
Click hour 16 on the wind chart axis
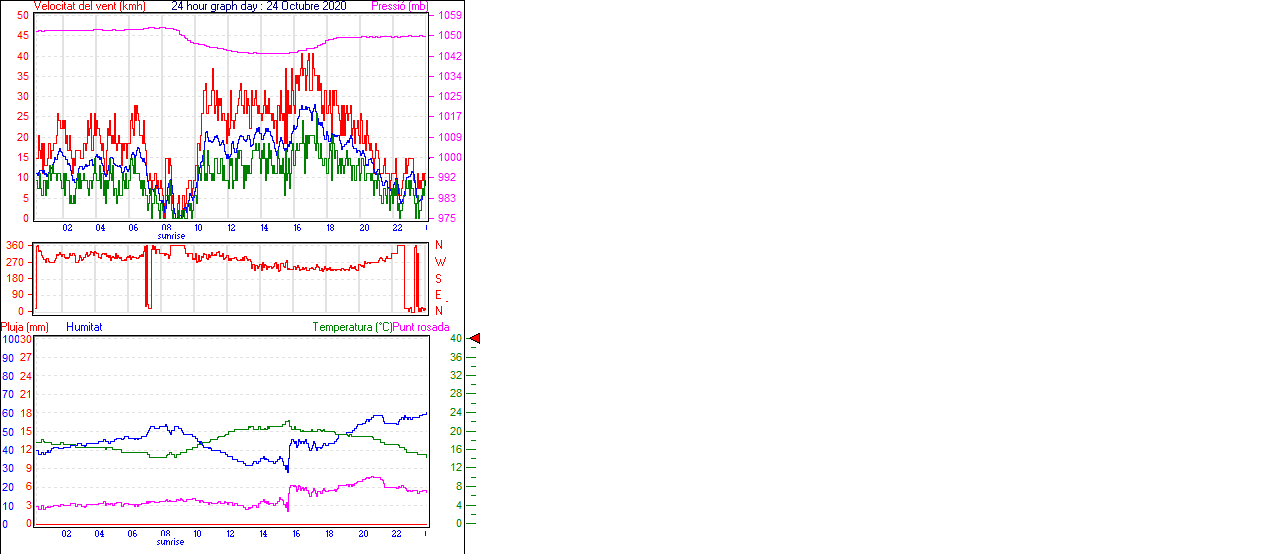click(297, 228)
